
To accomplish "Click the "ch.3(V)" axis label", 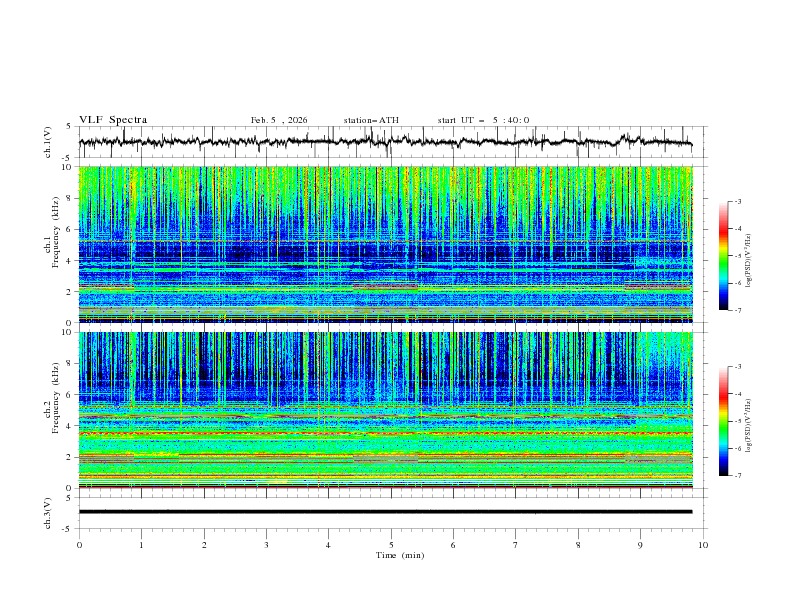I will 48,513.
